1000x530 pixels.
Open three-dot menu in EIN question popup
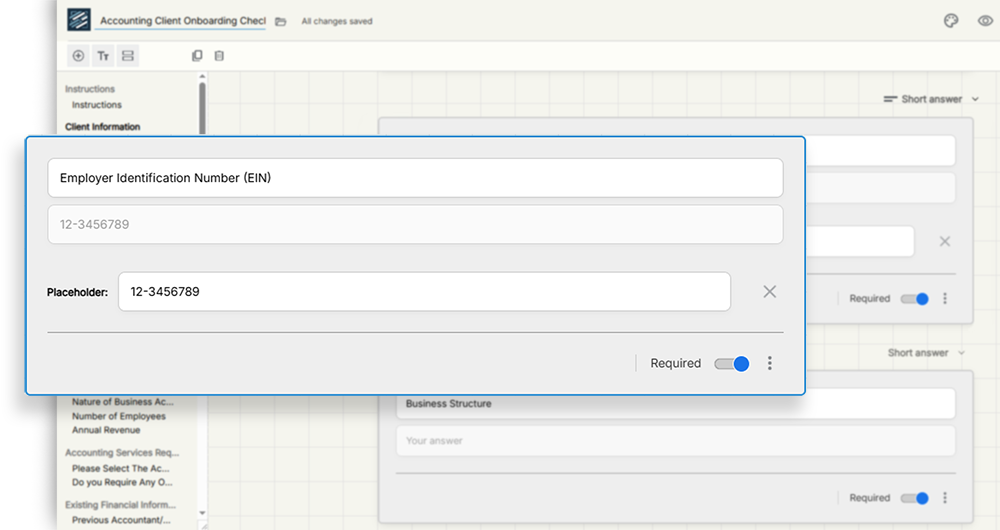tap(769, 364)
